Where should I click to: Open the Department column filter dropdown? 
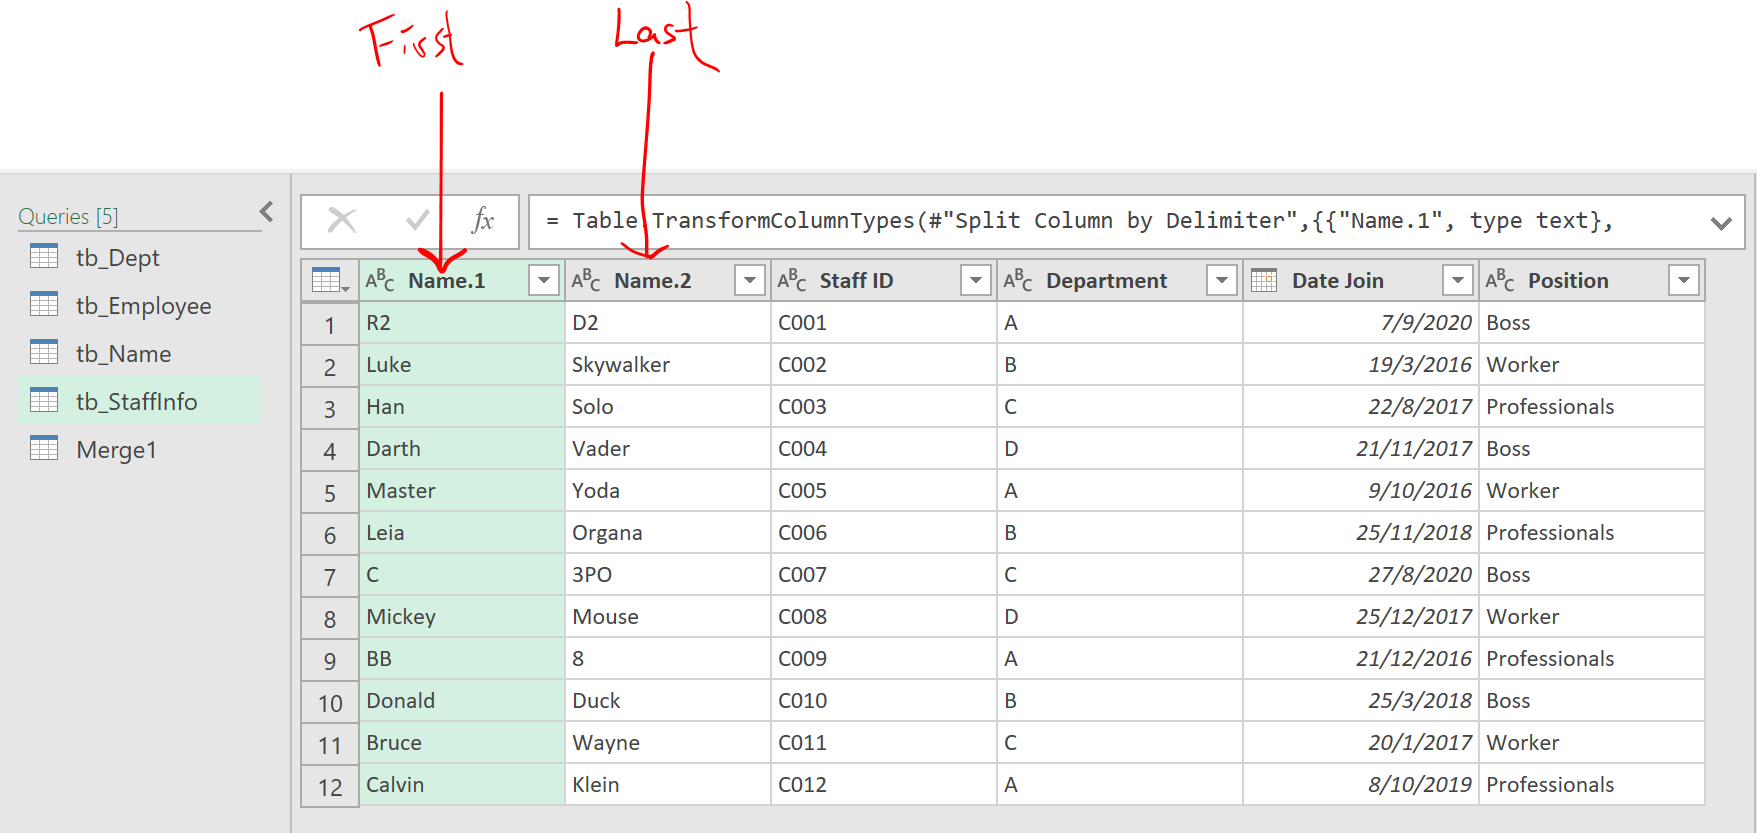tap(1221, 281)
